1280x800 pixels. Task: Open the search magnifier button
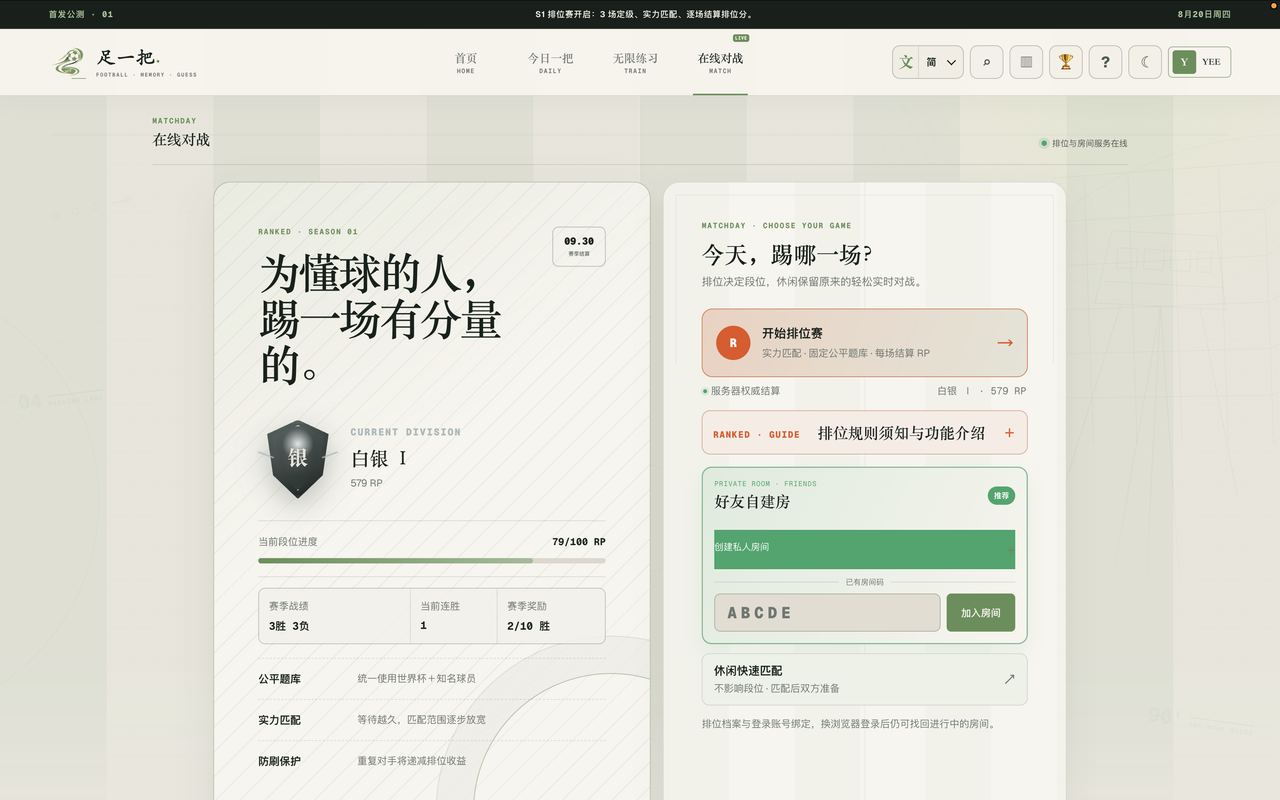coord(987,62)
